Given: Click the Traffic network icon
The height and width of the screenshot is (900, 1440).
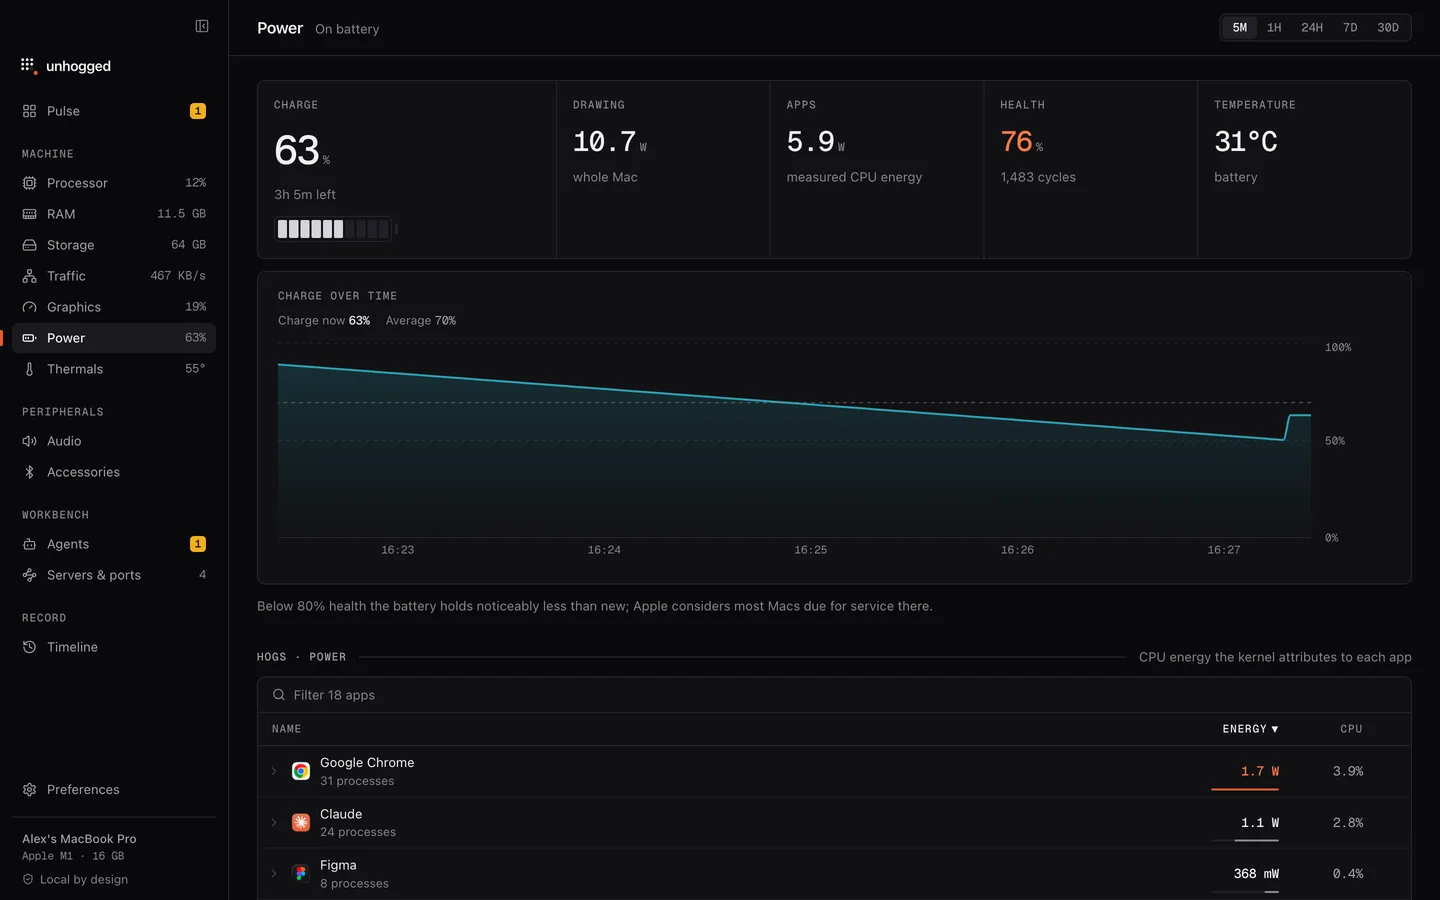Looking at the screenshot, I should [29, 276].
